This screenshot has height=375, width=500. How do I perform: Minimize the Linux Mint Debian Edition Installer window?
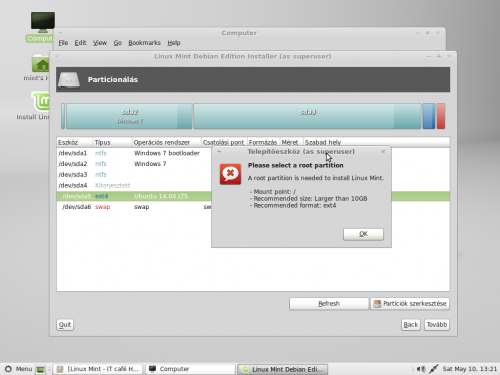(x=429, y=56)
